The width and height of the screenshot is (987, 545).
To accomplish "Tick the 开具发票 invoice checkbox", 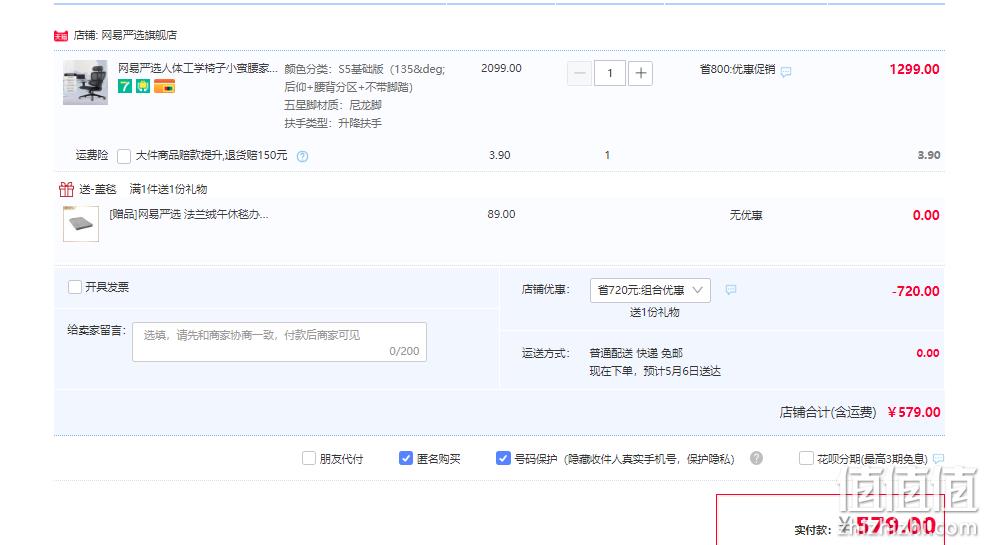I will tap(75, 287).
